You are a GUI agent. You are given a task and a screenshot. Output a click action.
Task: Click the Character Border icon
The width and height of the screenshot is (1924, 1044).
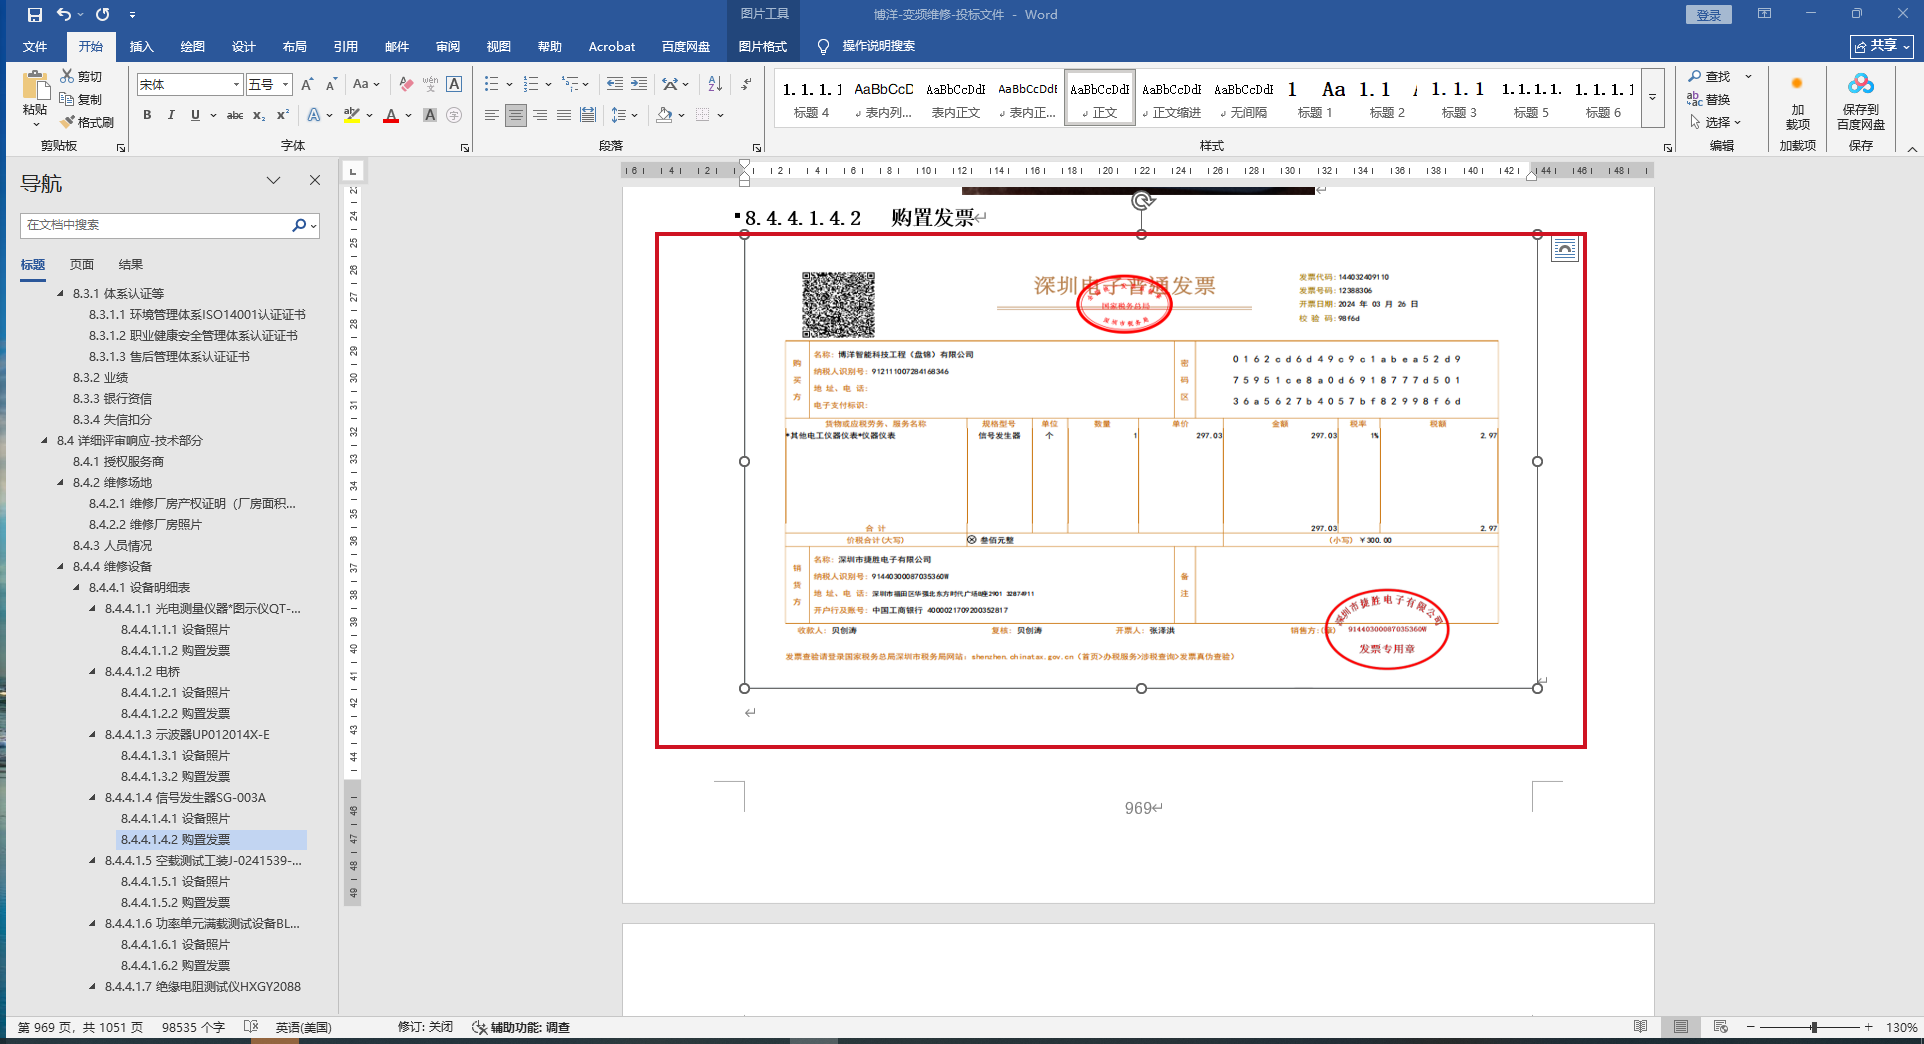454,85
